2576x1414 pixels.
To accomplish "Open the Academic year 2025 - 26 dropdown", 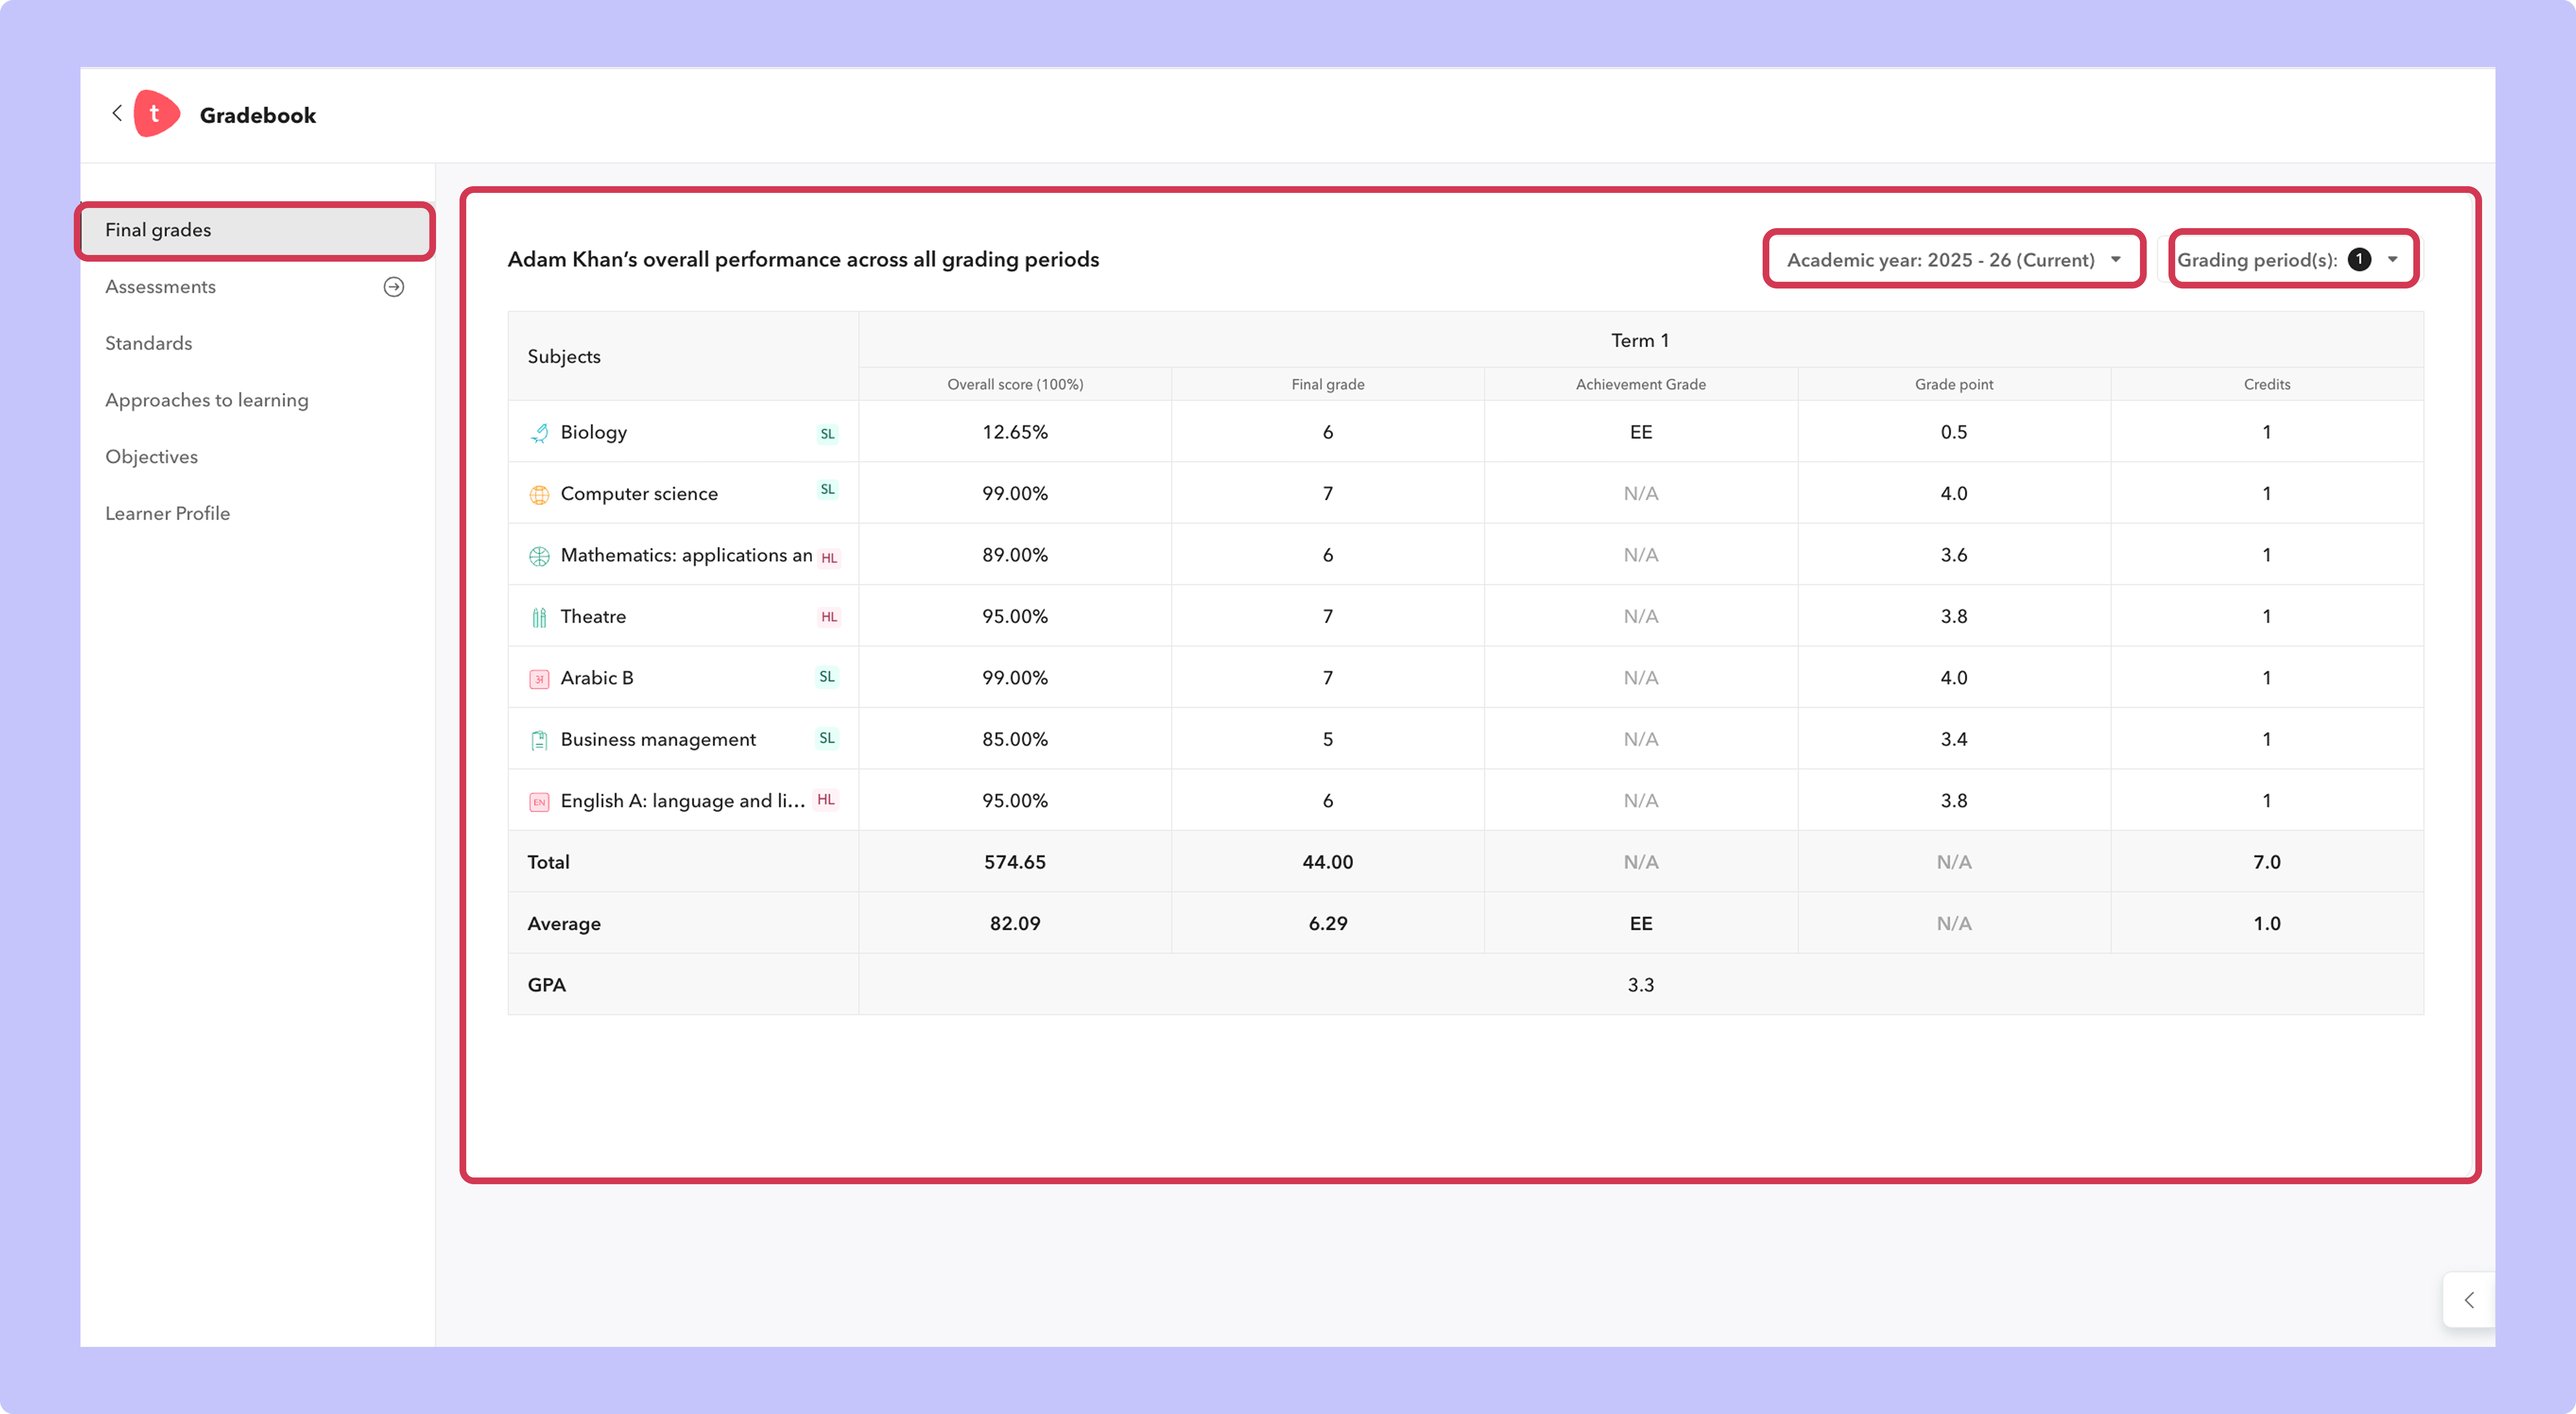I will point(1954,259).
